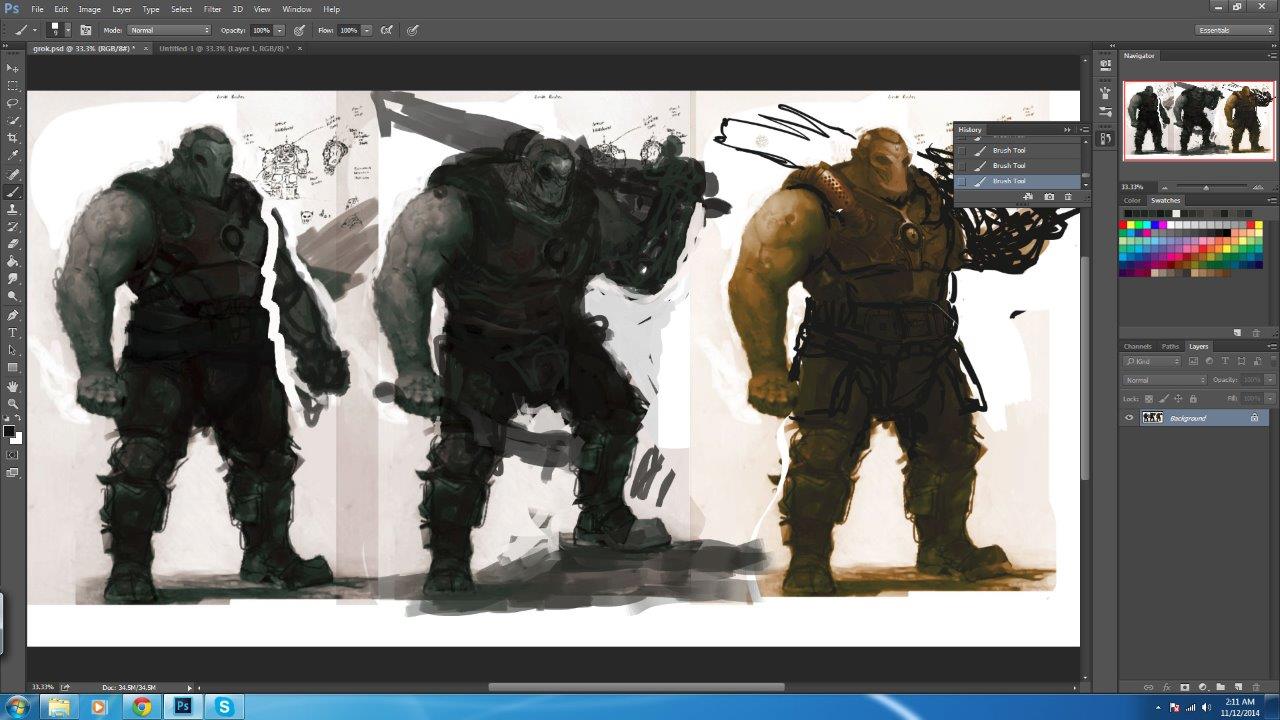Select the Zoom tool in toolbox
Viewport: 1280px width, 720px height.
pyautogui.click(x=13, y=403)
